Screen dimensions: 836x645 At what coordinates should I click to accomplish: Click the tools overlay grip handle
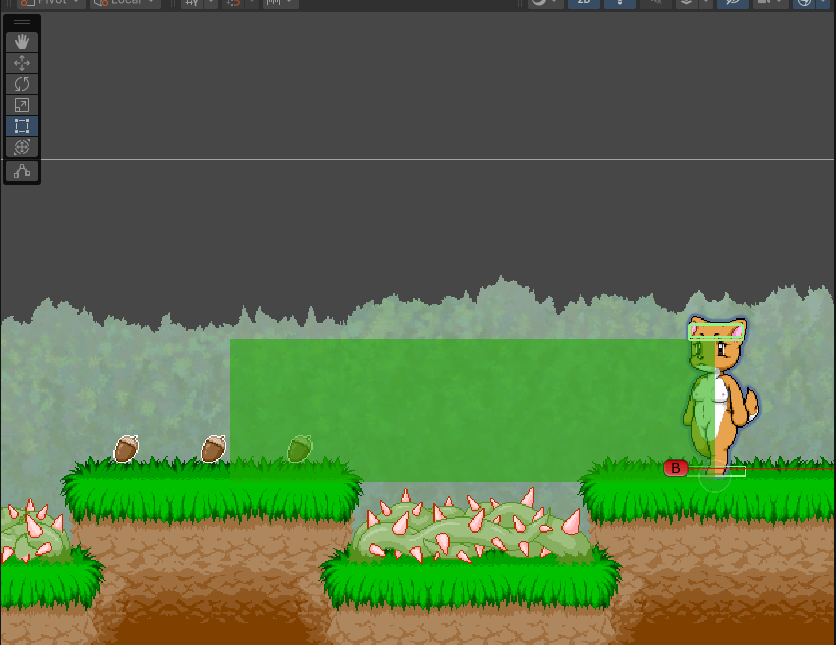(22, 22)
